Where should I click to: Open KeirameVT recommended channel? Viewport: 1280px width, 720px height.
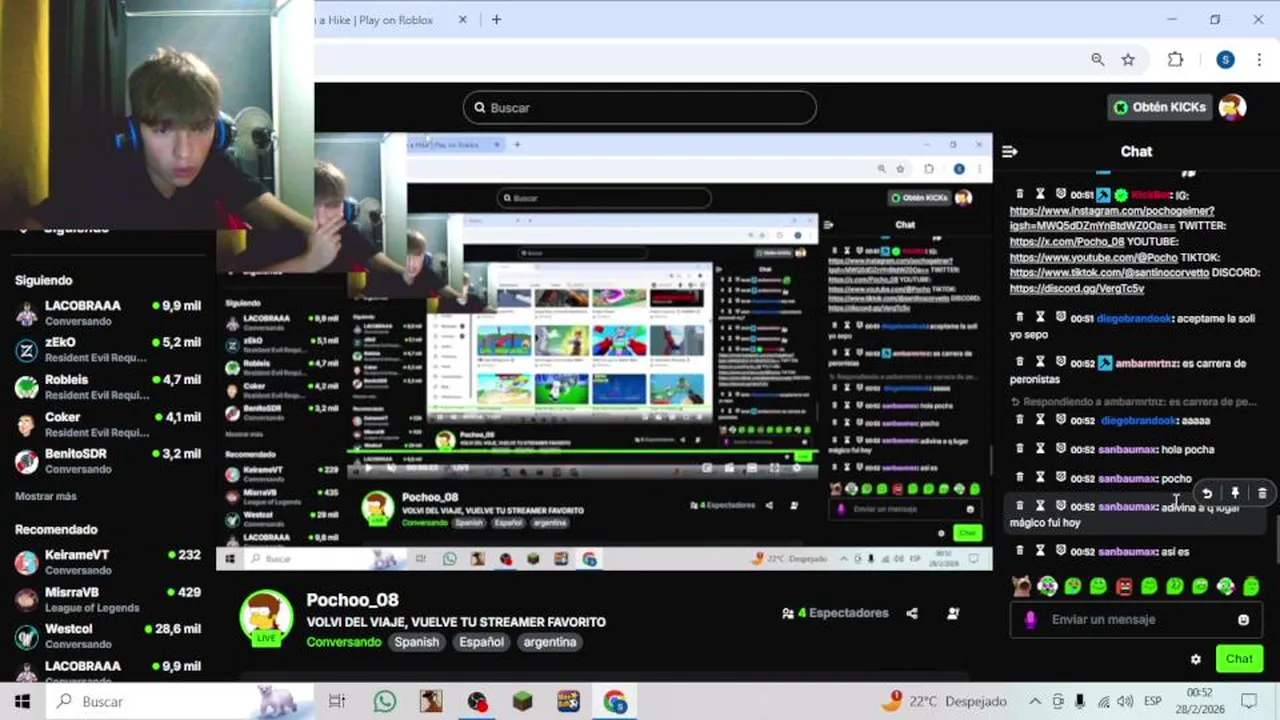pyautogui.click(x=108, y=562)
